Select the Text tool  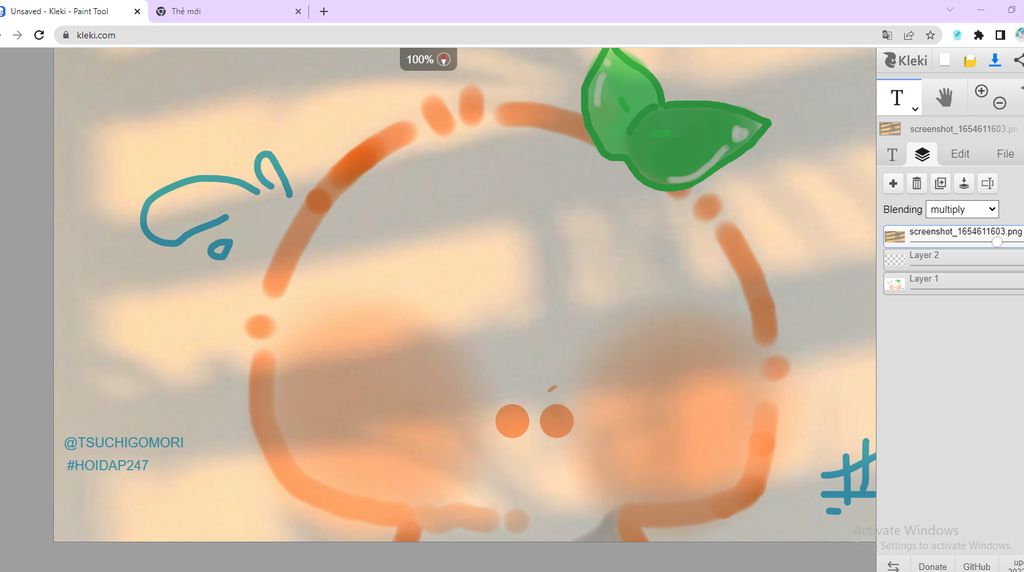point(897,98)
